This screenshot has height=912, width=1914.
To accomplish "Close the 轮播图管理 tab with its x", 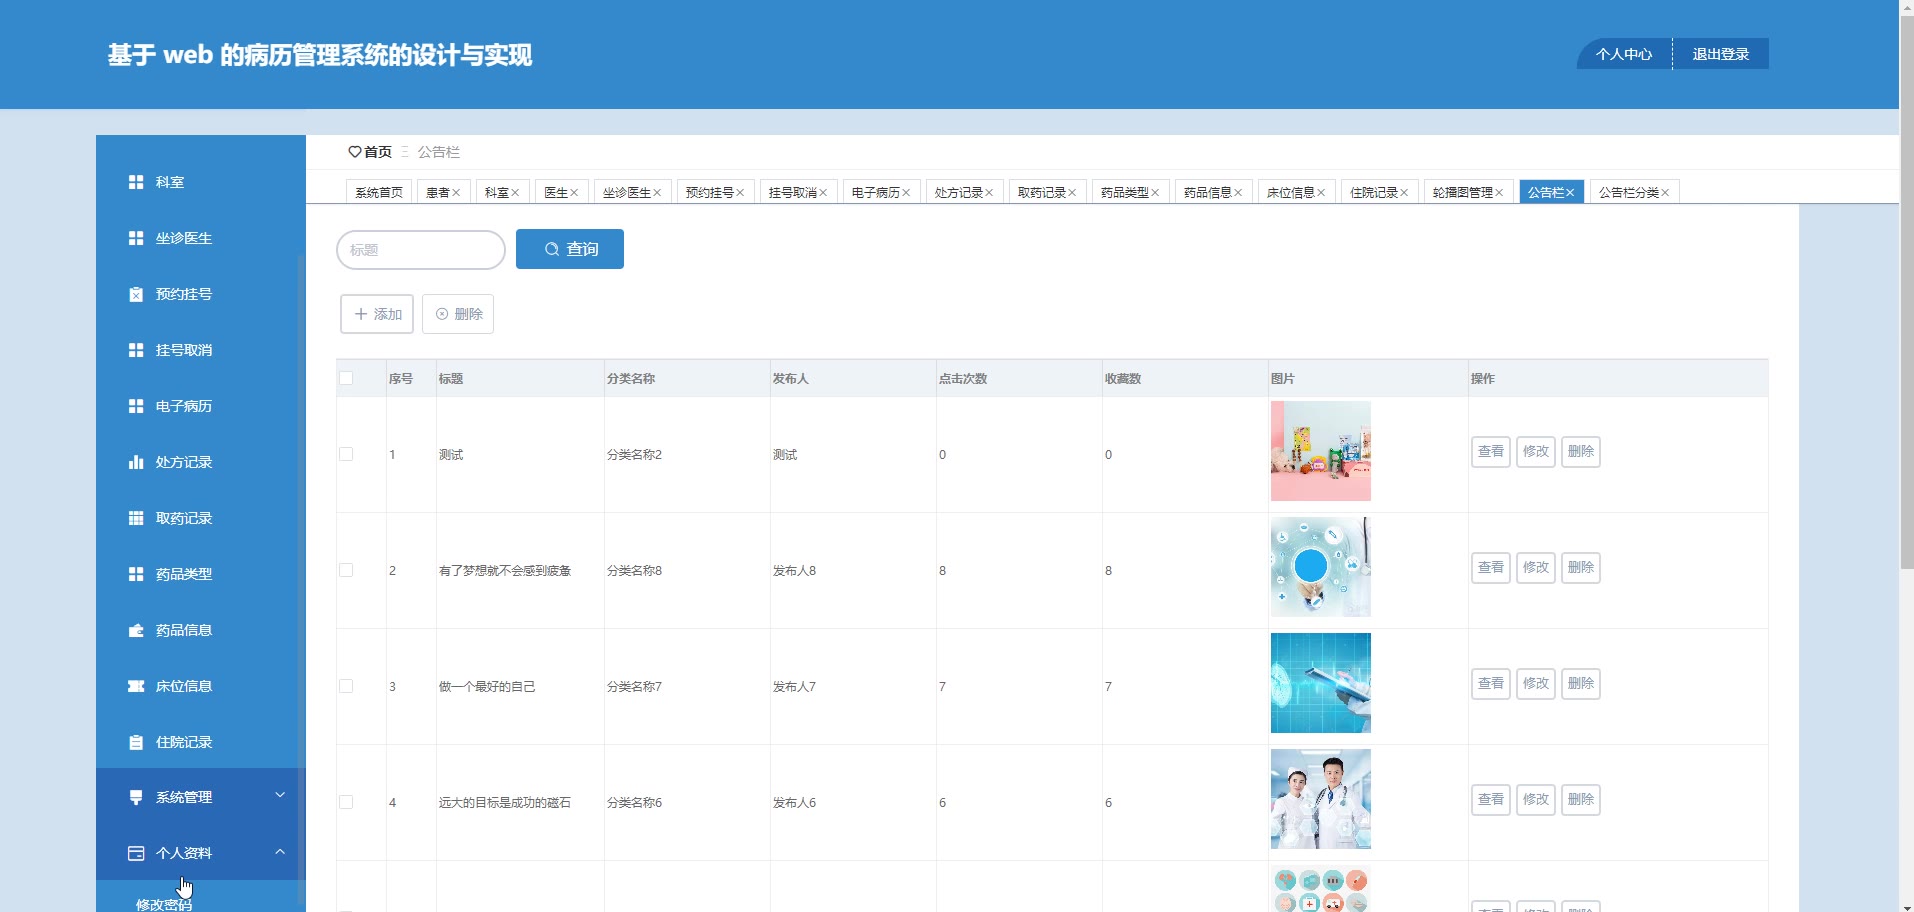I will point(1499,193).
